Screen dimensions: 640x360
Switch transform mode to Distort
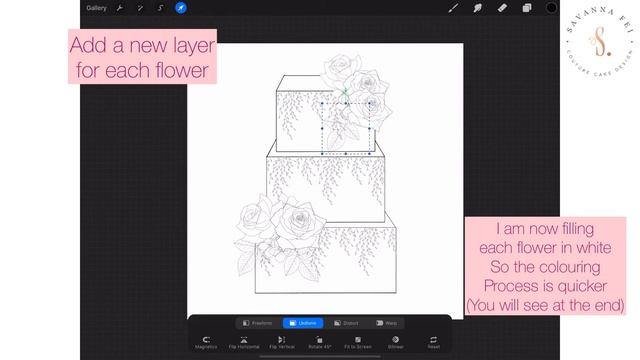pos(346,323)
